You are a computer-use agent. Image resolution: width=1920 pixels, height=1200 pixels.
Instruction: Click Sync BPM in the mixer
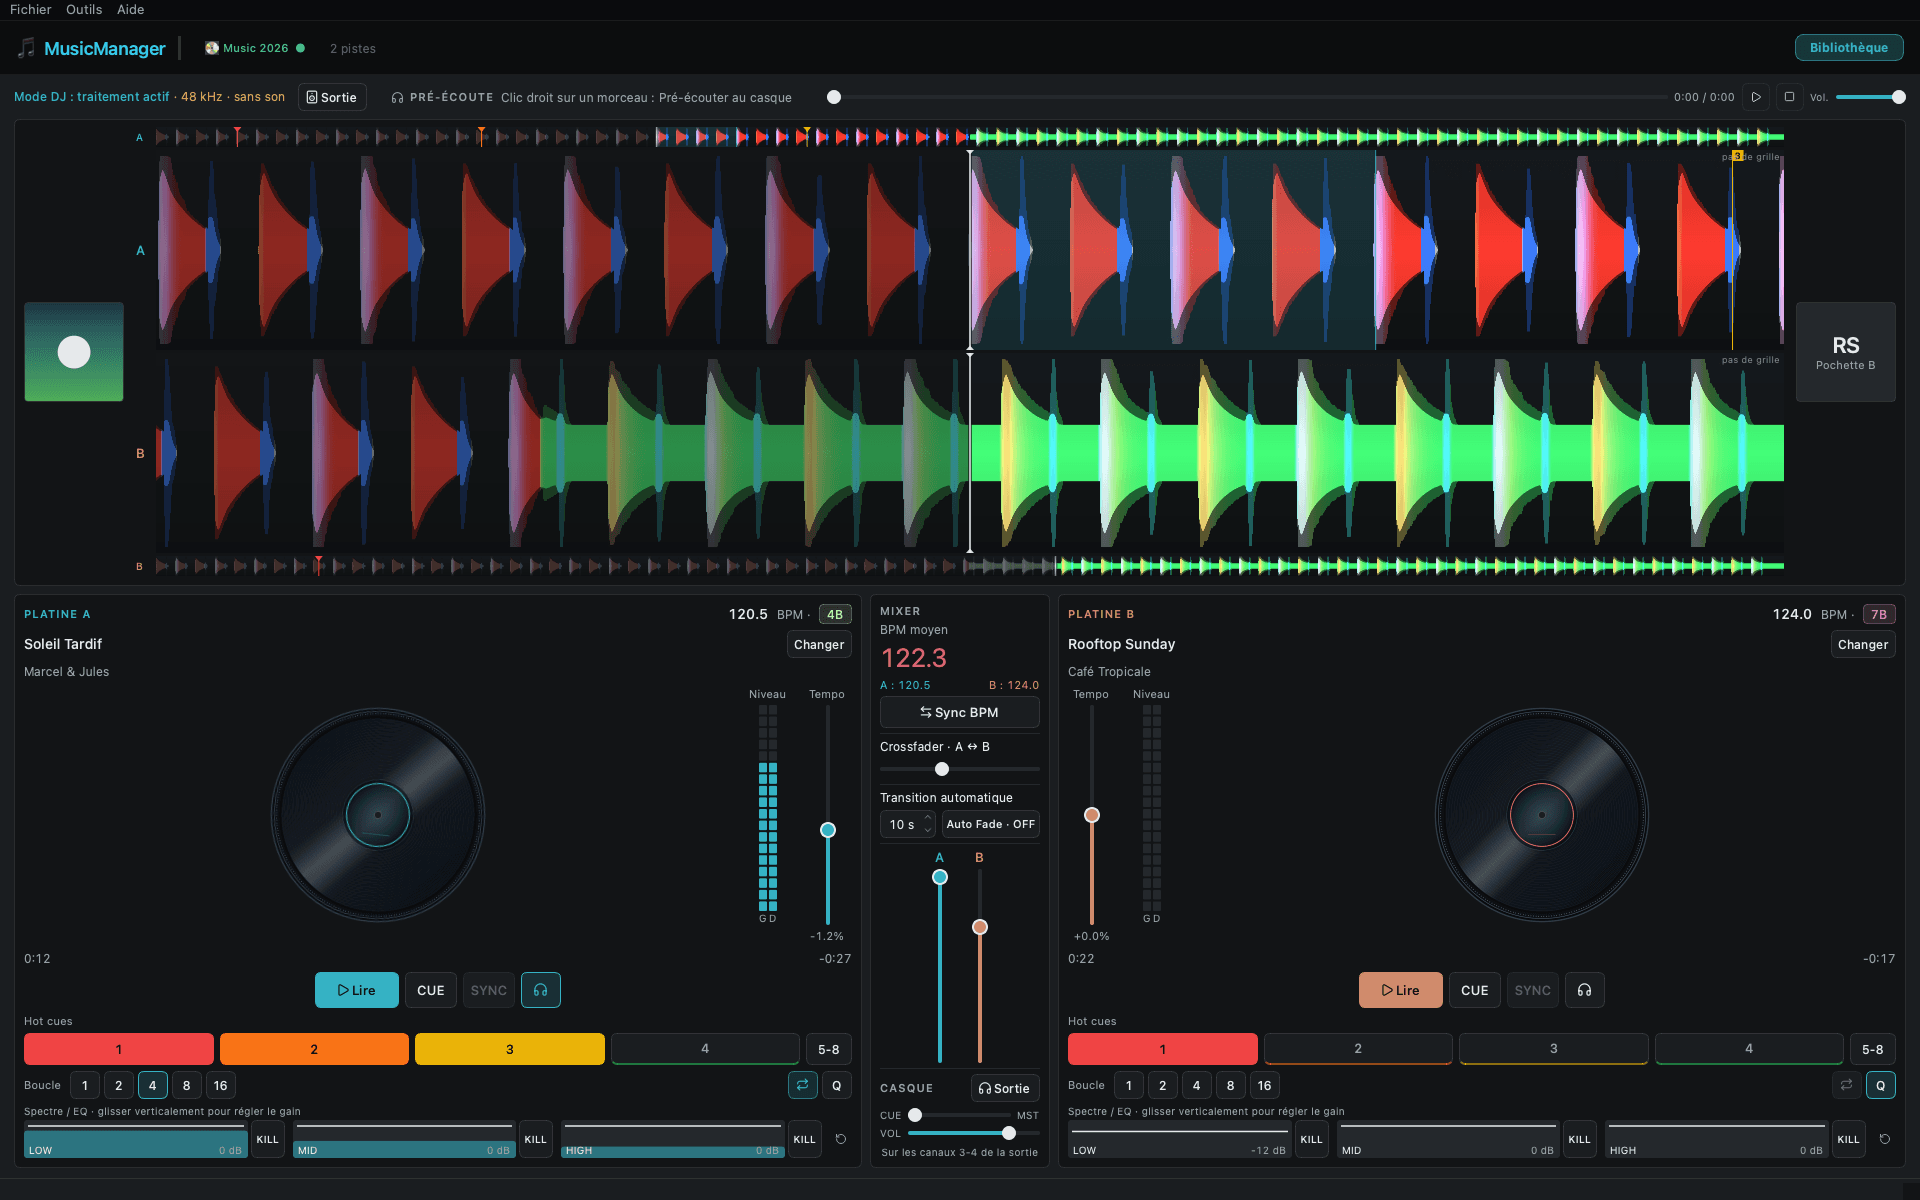tap(959, 712)
